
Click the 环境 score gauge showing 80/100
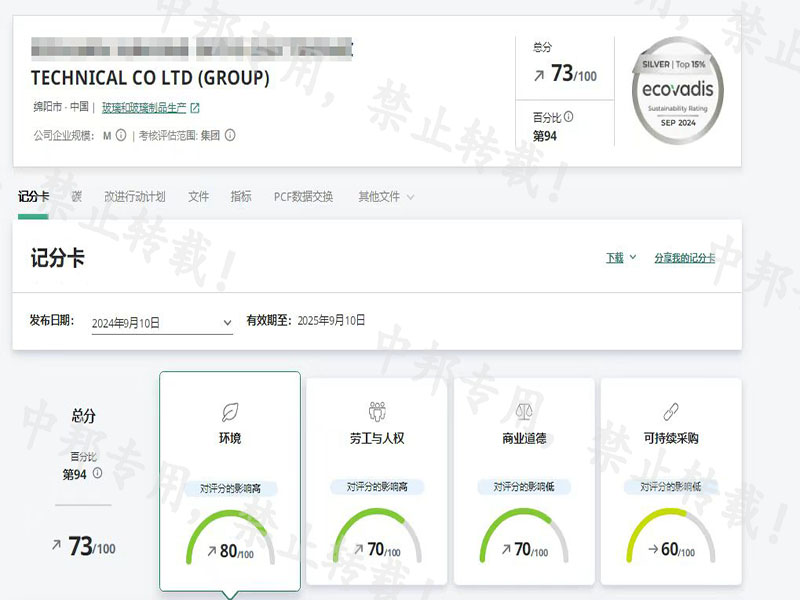230,545
